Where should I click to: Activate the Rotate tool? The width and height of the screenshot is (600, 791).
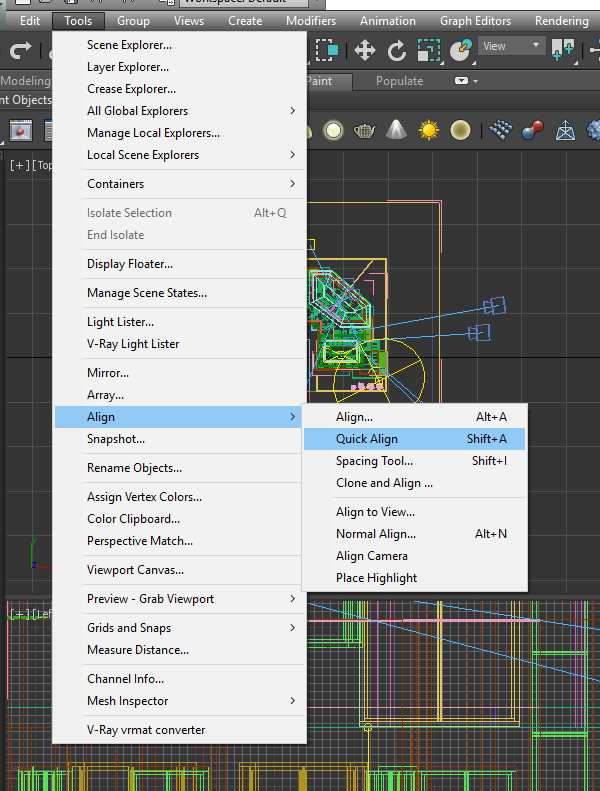[x=397, y=50]
